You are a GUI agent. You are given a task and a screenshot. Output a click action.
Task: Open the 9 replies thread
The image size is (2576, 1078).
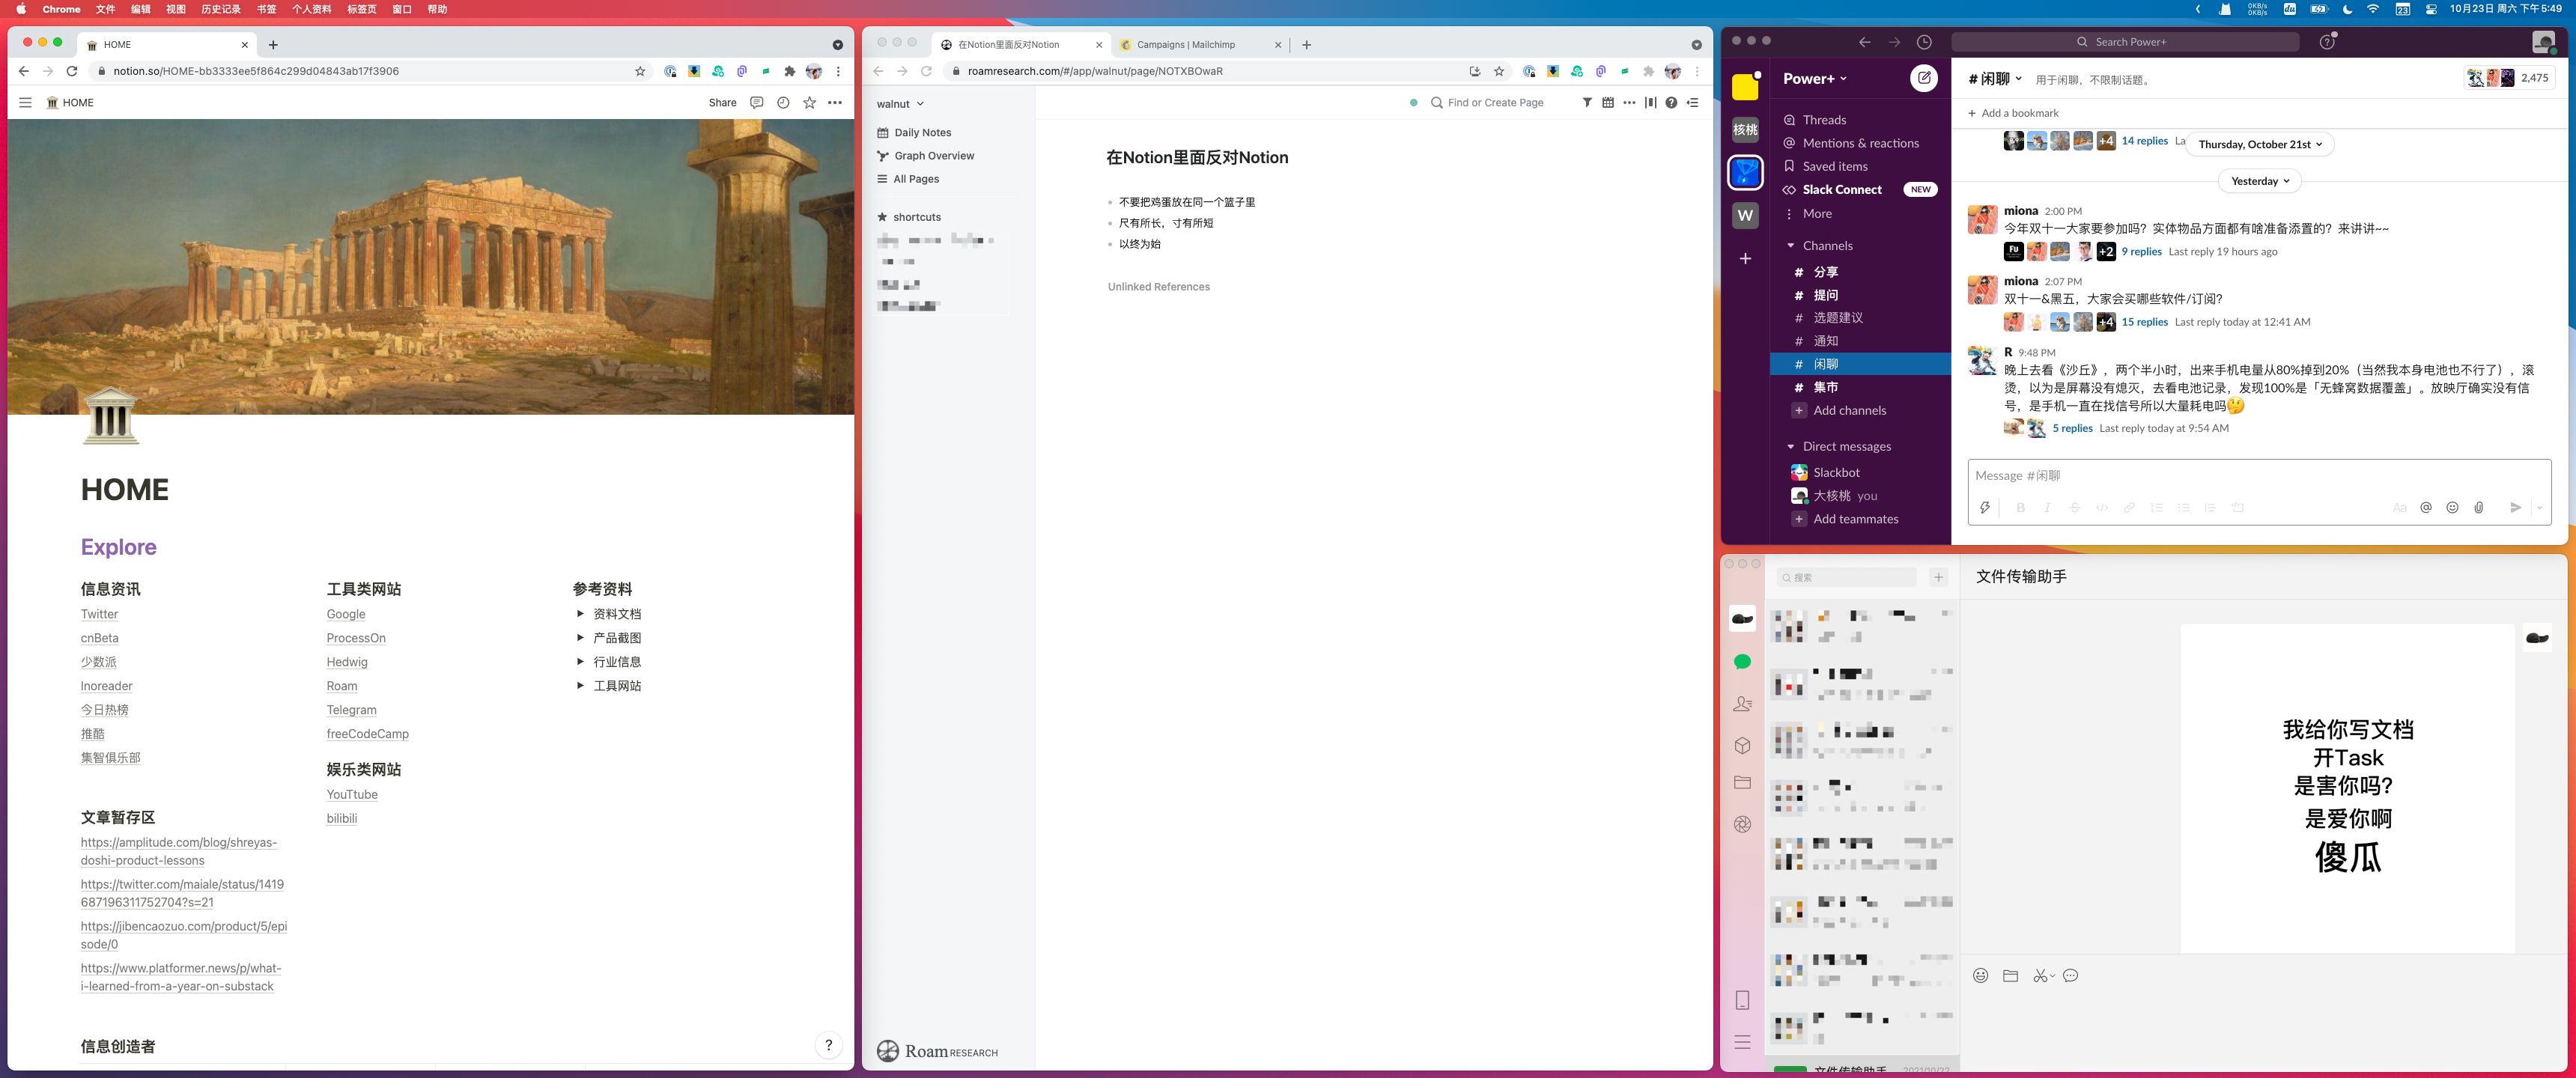(x=2141, y=251)
